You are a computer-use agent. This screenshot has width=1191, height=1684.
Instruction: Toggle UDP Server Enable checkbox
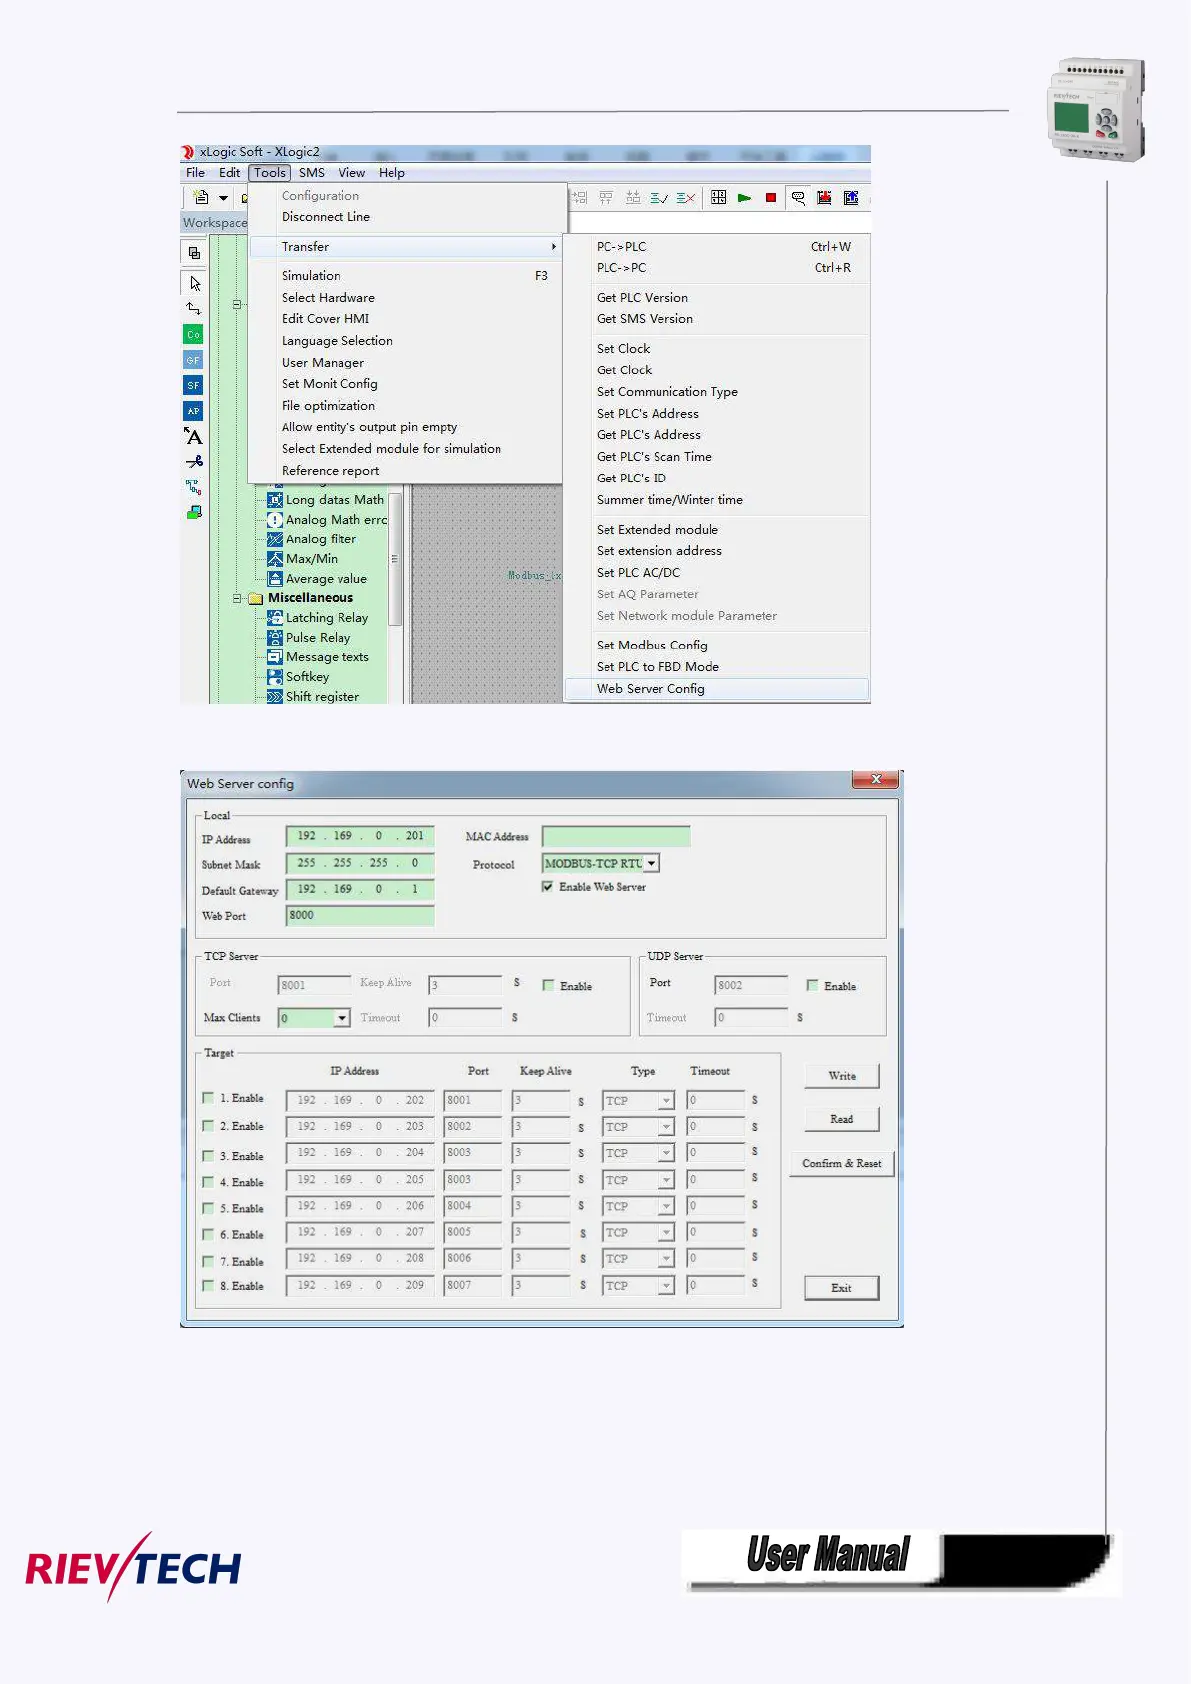[812, 986]
